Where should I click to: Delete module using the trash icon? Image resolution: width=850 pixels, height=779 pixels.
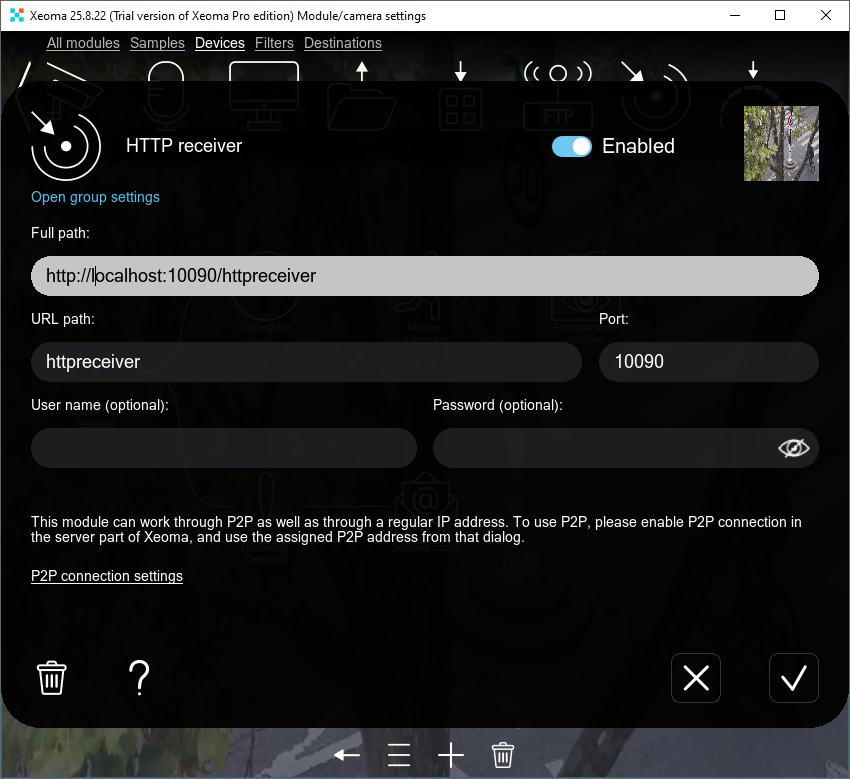pyautogui.click(x=51, y=678)
